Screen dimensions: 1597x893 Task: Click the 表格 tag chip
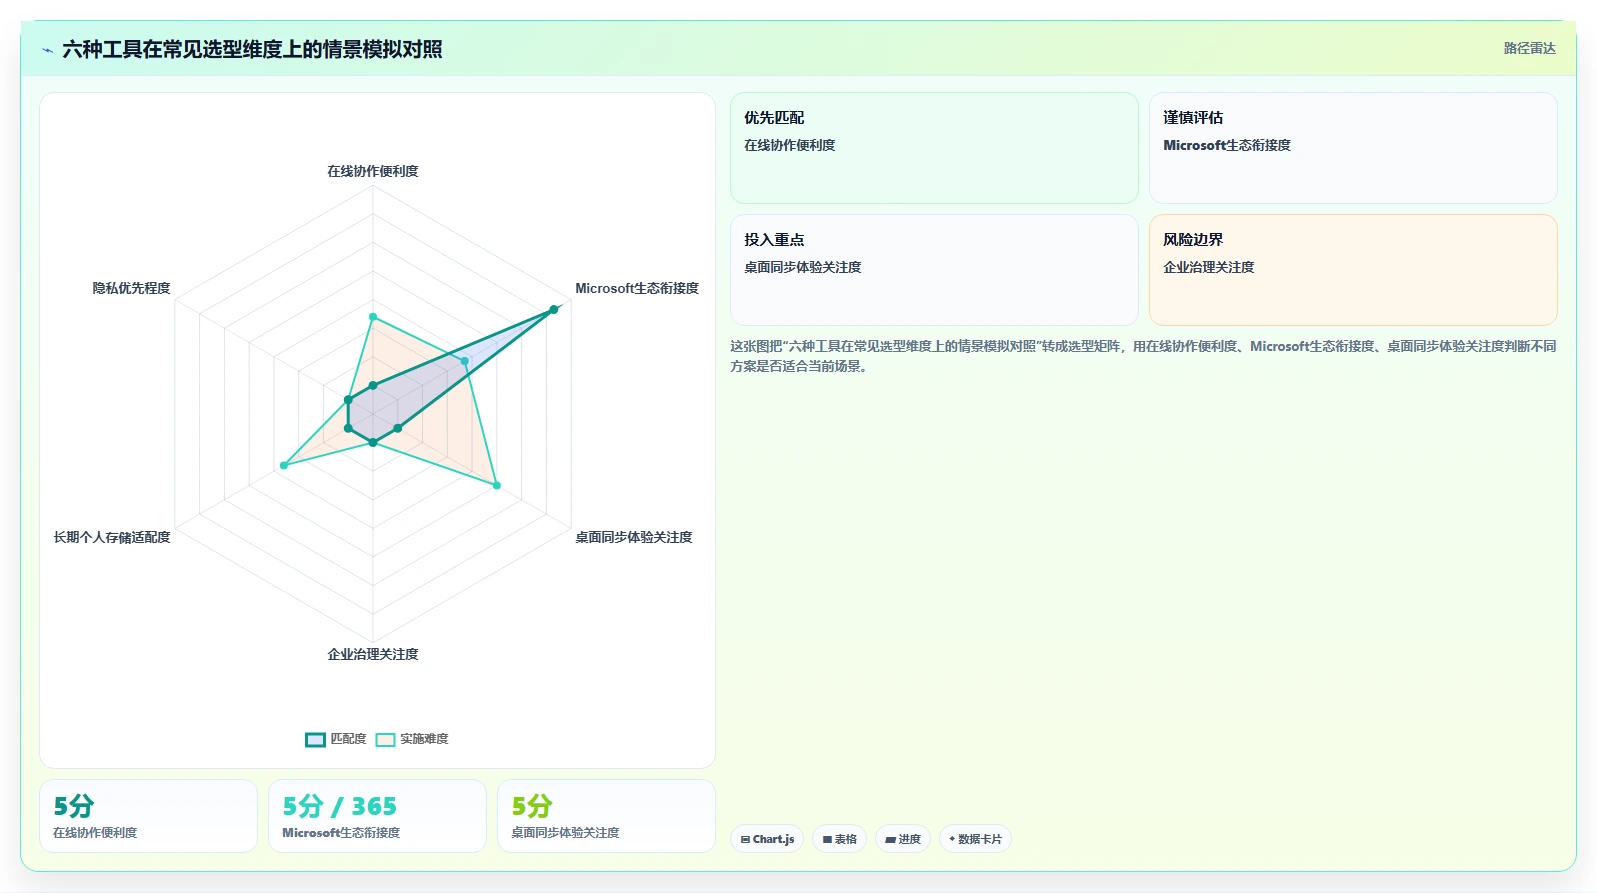coord(839,839)
